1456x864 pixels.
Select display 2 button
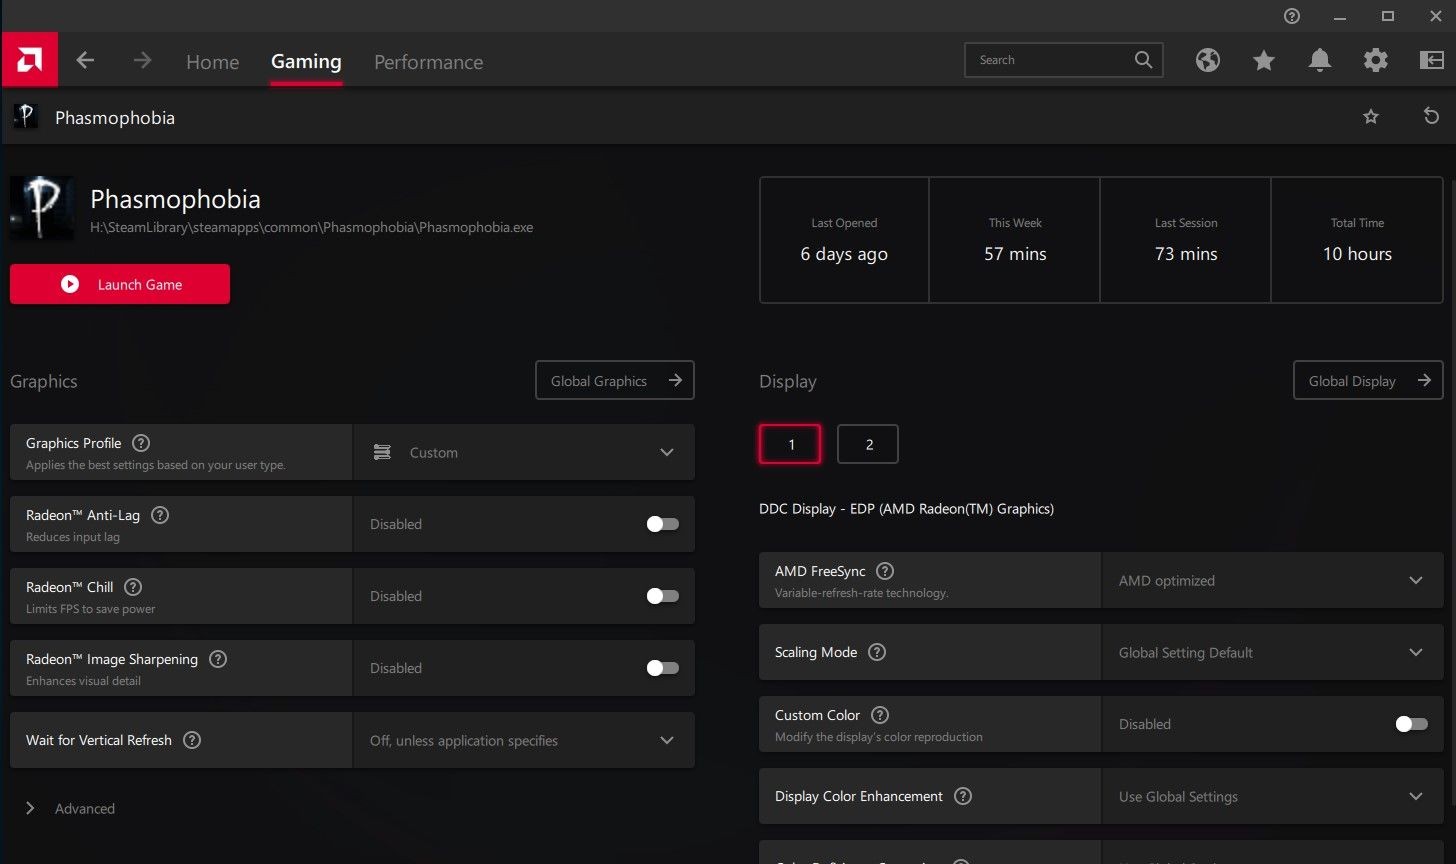tap(868, 444)
